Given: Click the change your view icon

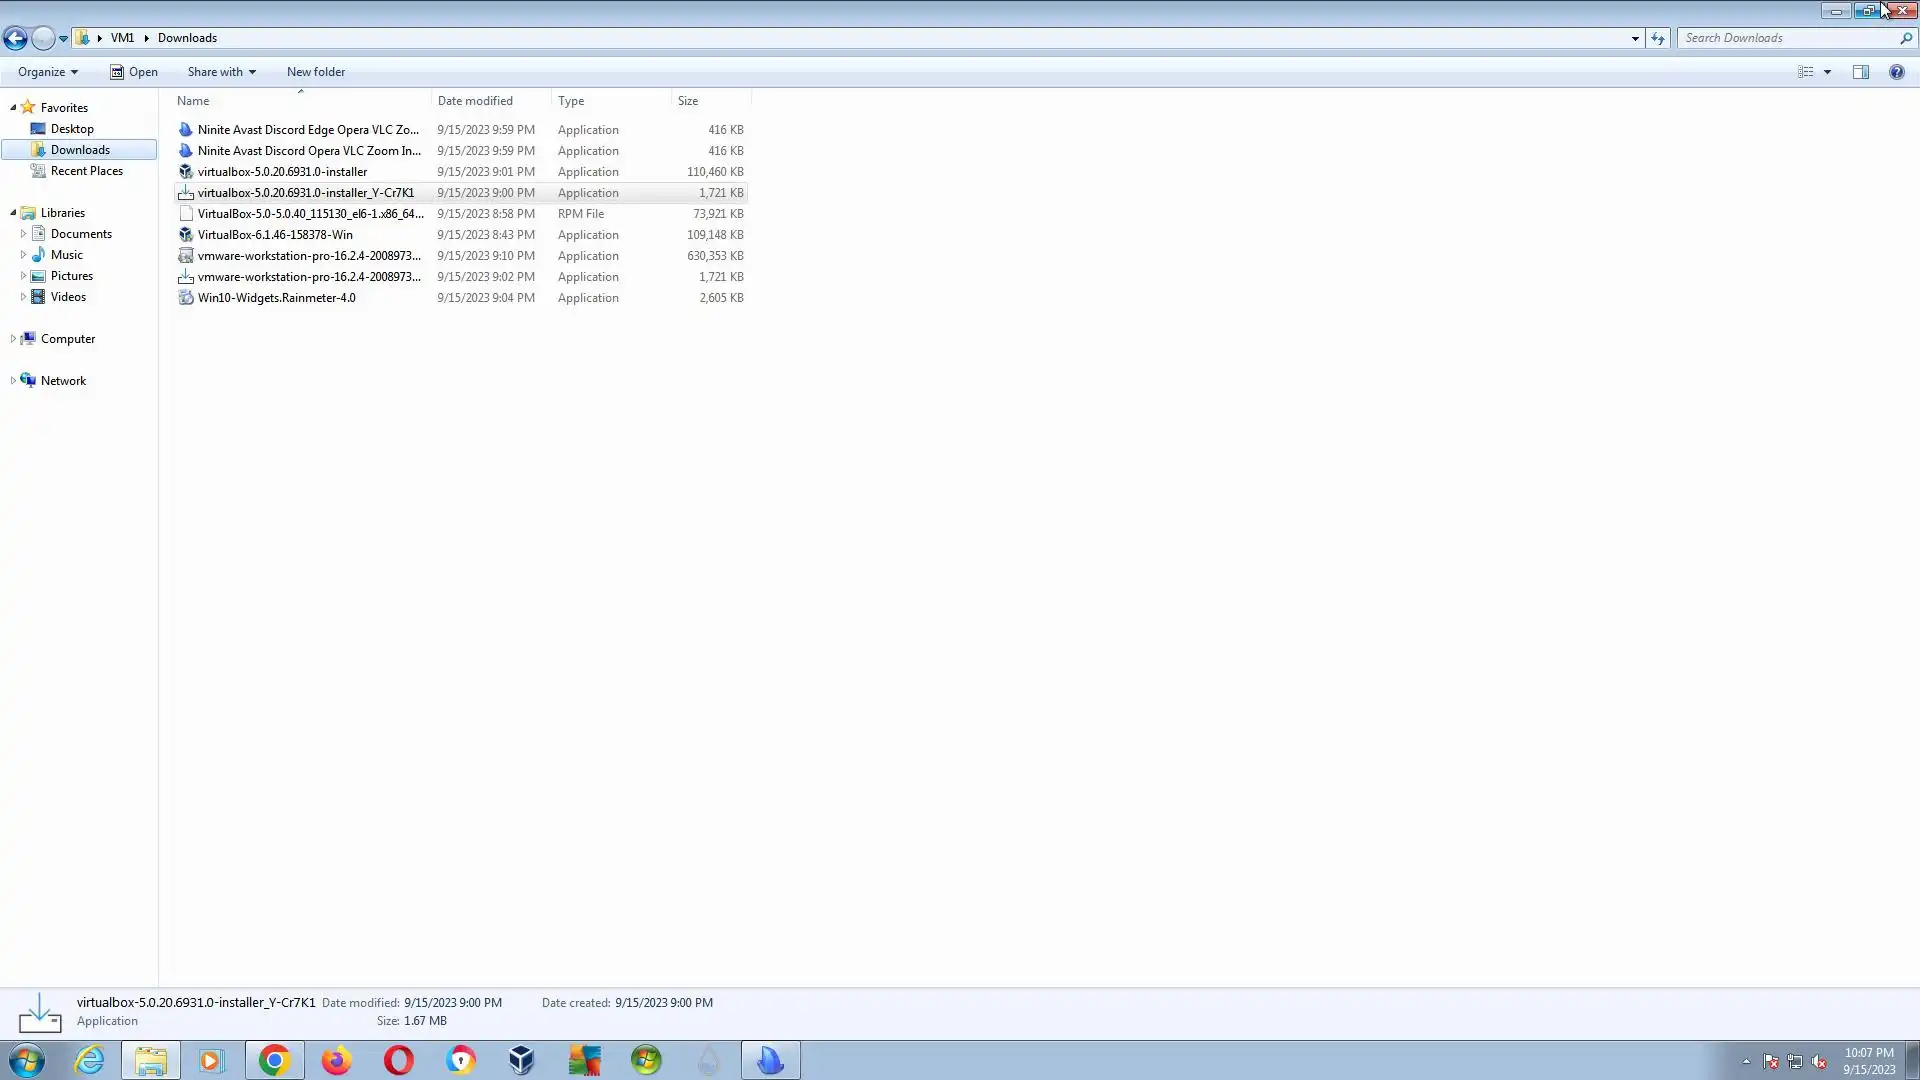Looking at the screenshot, I should 1806,72.
